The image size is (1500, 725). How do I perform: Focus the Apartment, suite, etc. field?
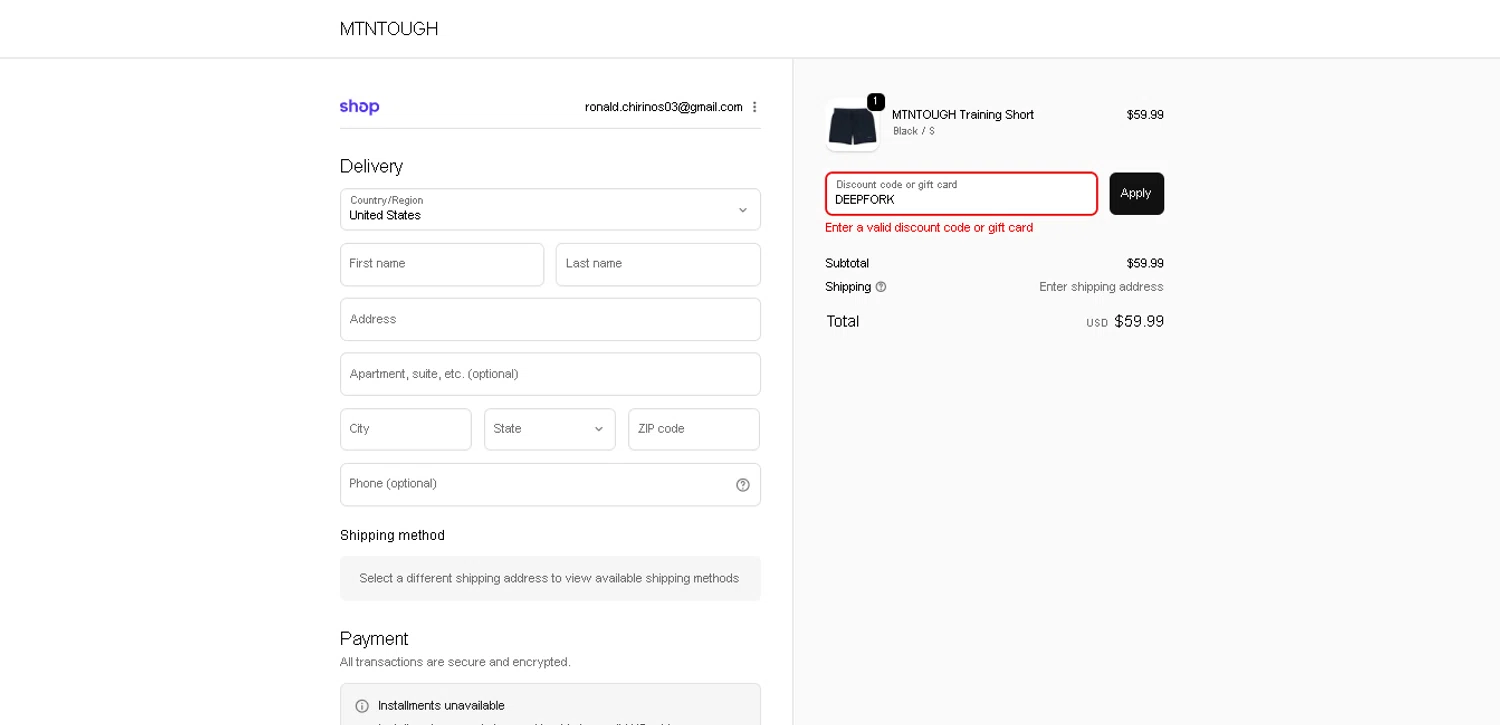tap(550, 374)
